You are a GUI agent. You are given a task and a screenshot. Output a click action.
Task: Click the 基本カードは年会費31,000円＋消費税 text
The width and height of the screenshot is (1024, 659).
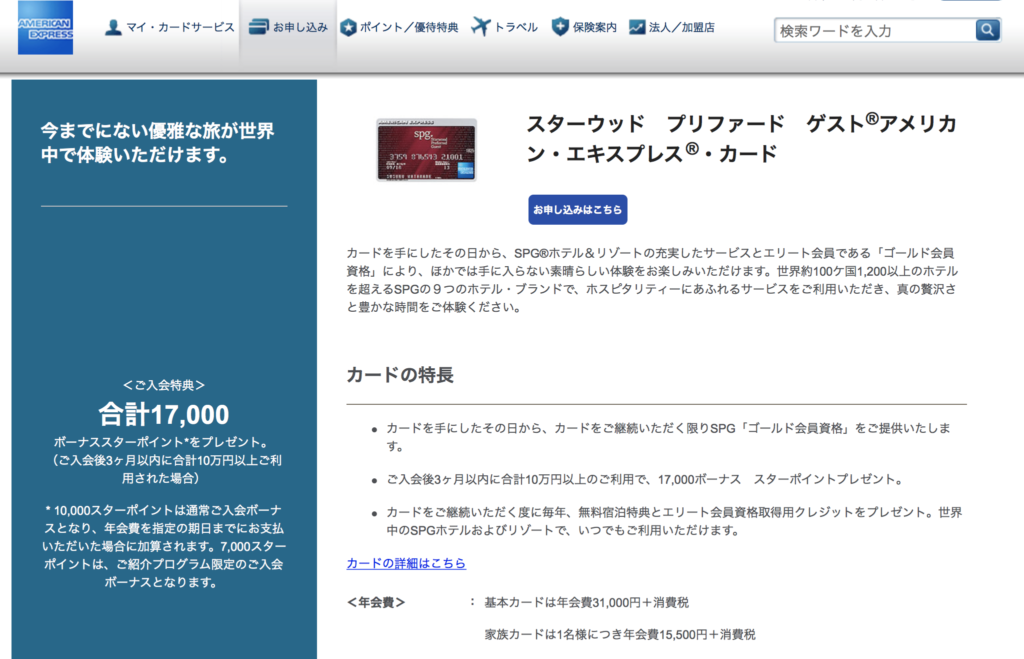click(x=586, y=602)
